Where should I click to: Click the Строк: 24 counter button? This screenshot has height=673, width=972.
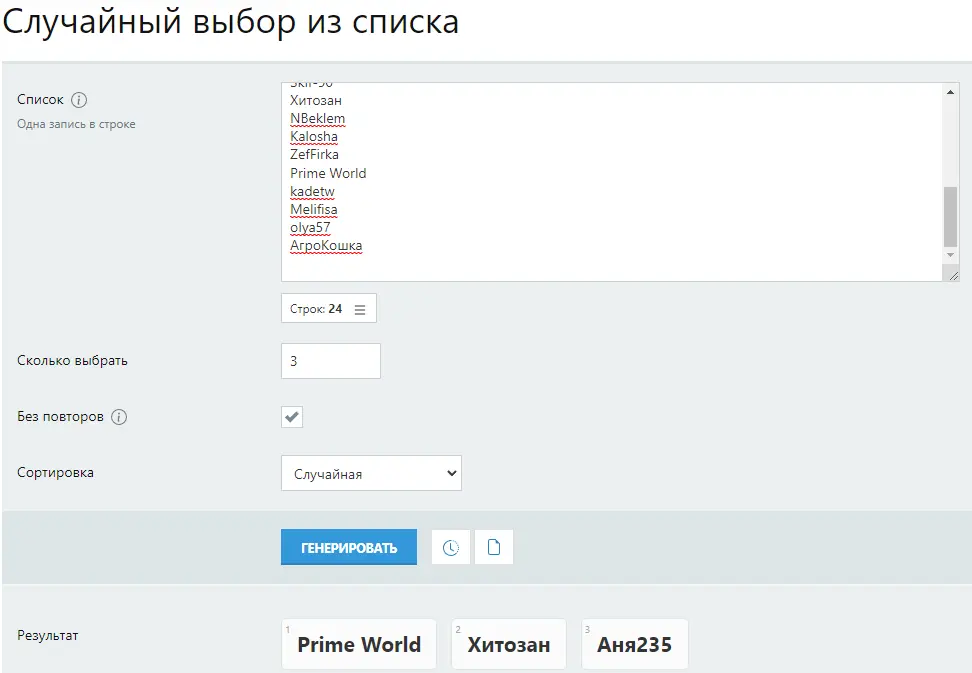329,309
